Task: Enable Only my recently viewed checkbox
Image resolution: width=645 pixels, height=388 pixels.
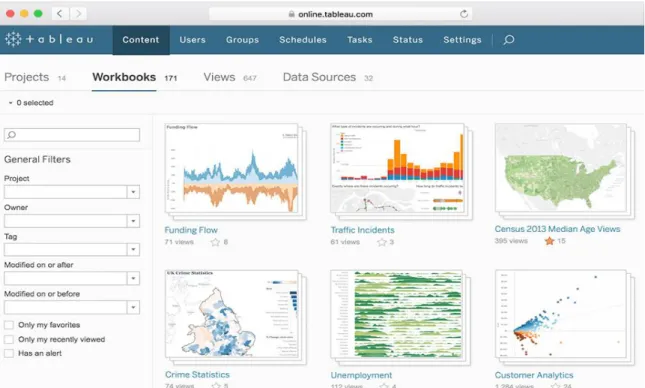Action: pyautogui.click(x=9, y=339)
